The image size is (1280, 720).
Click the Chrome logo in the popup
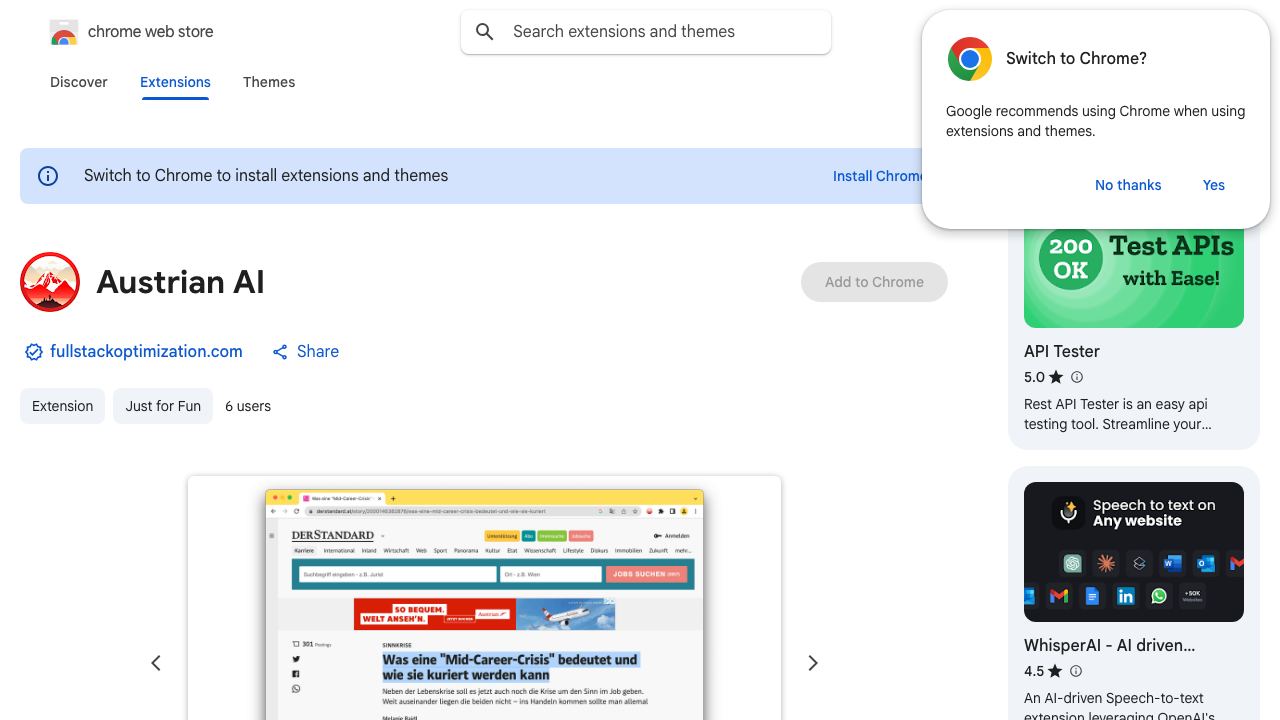pyautogui.click(x=969, y=59)
